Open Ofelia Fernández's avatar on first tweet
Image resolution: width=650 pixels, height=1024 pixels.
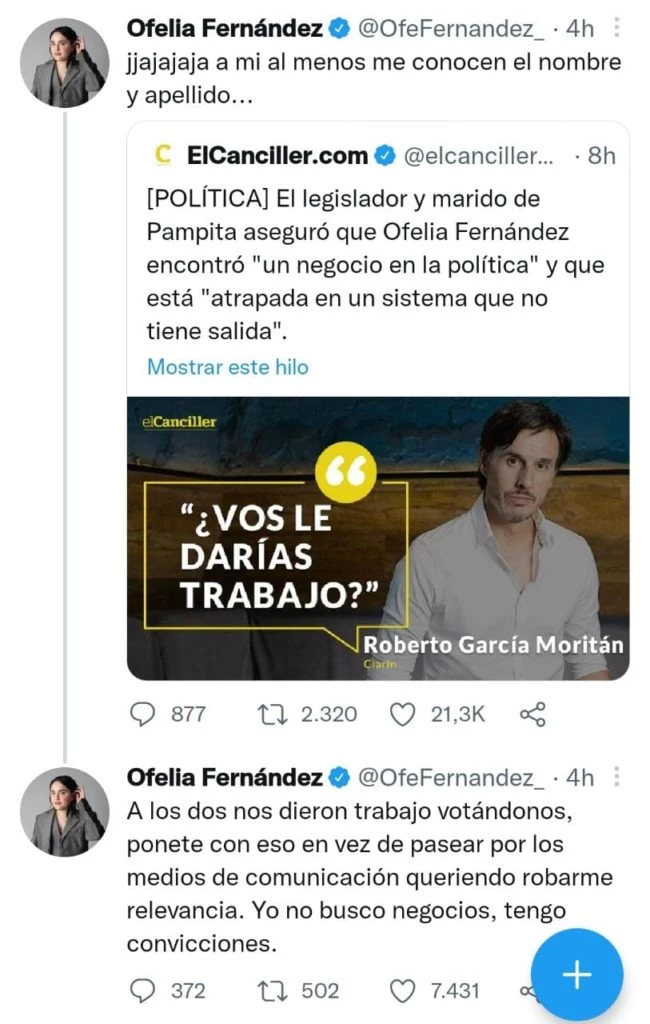(x=64, y=65)
